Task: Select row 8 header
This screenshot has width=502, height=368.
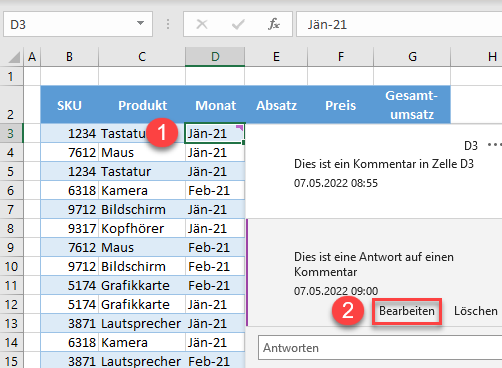Action: [11, 228]
